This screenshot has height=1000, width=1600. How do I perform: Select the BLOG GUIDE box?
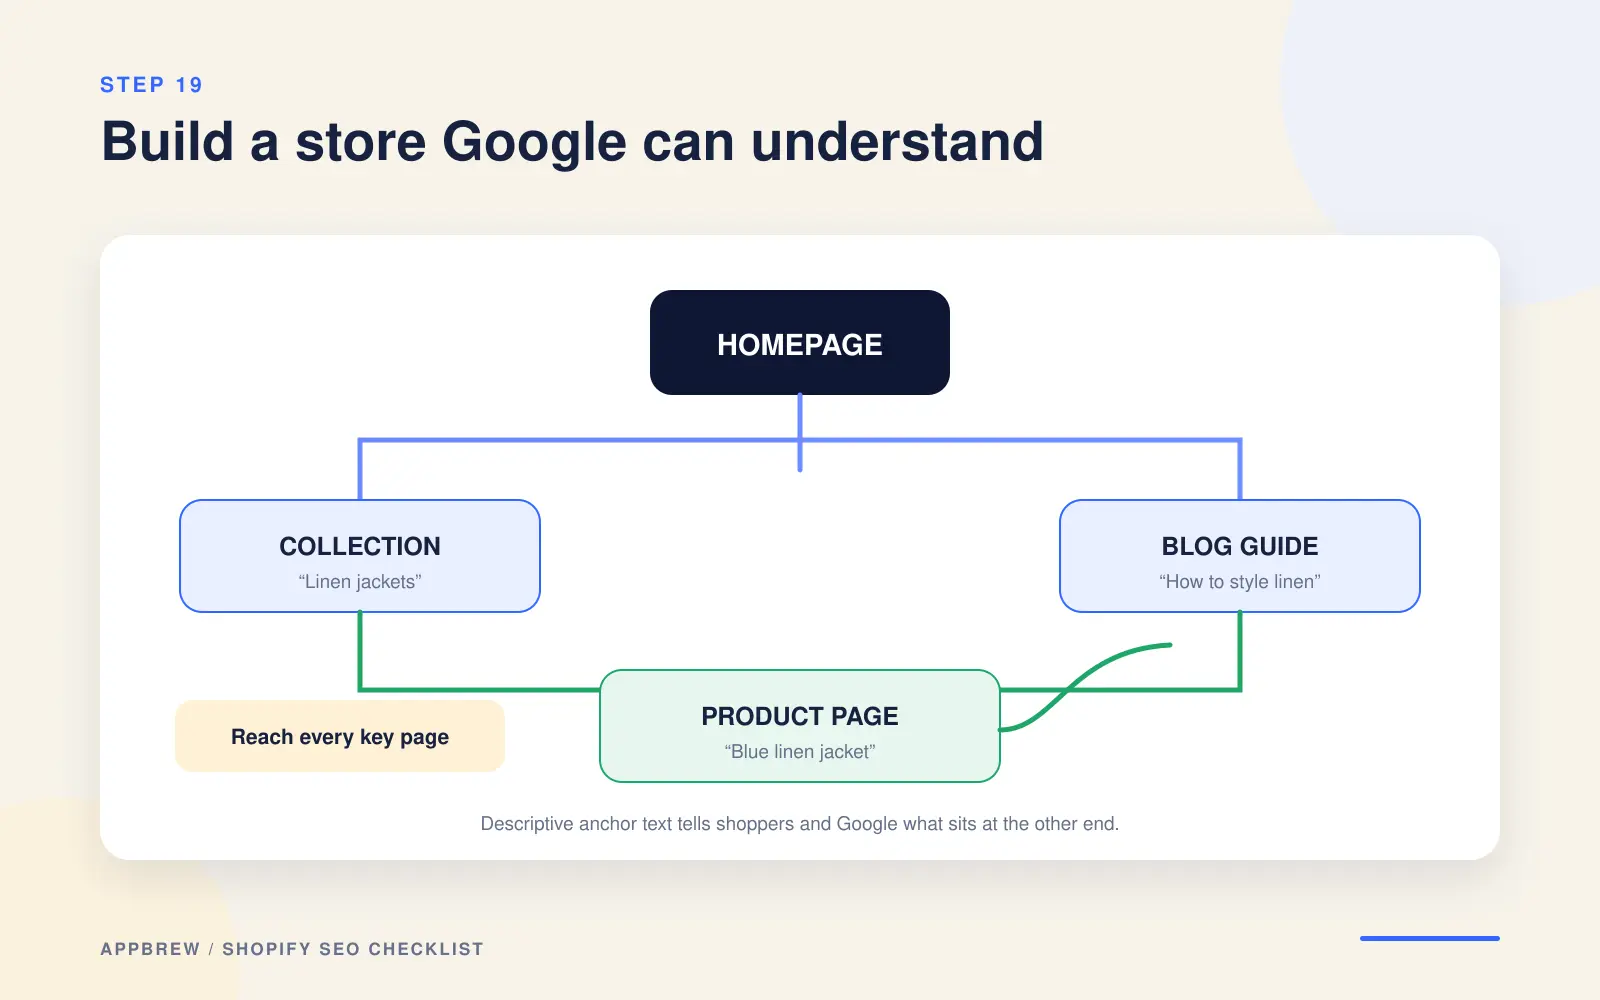point(1240,556)
